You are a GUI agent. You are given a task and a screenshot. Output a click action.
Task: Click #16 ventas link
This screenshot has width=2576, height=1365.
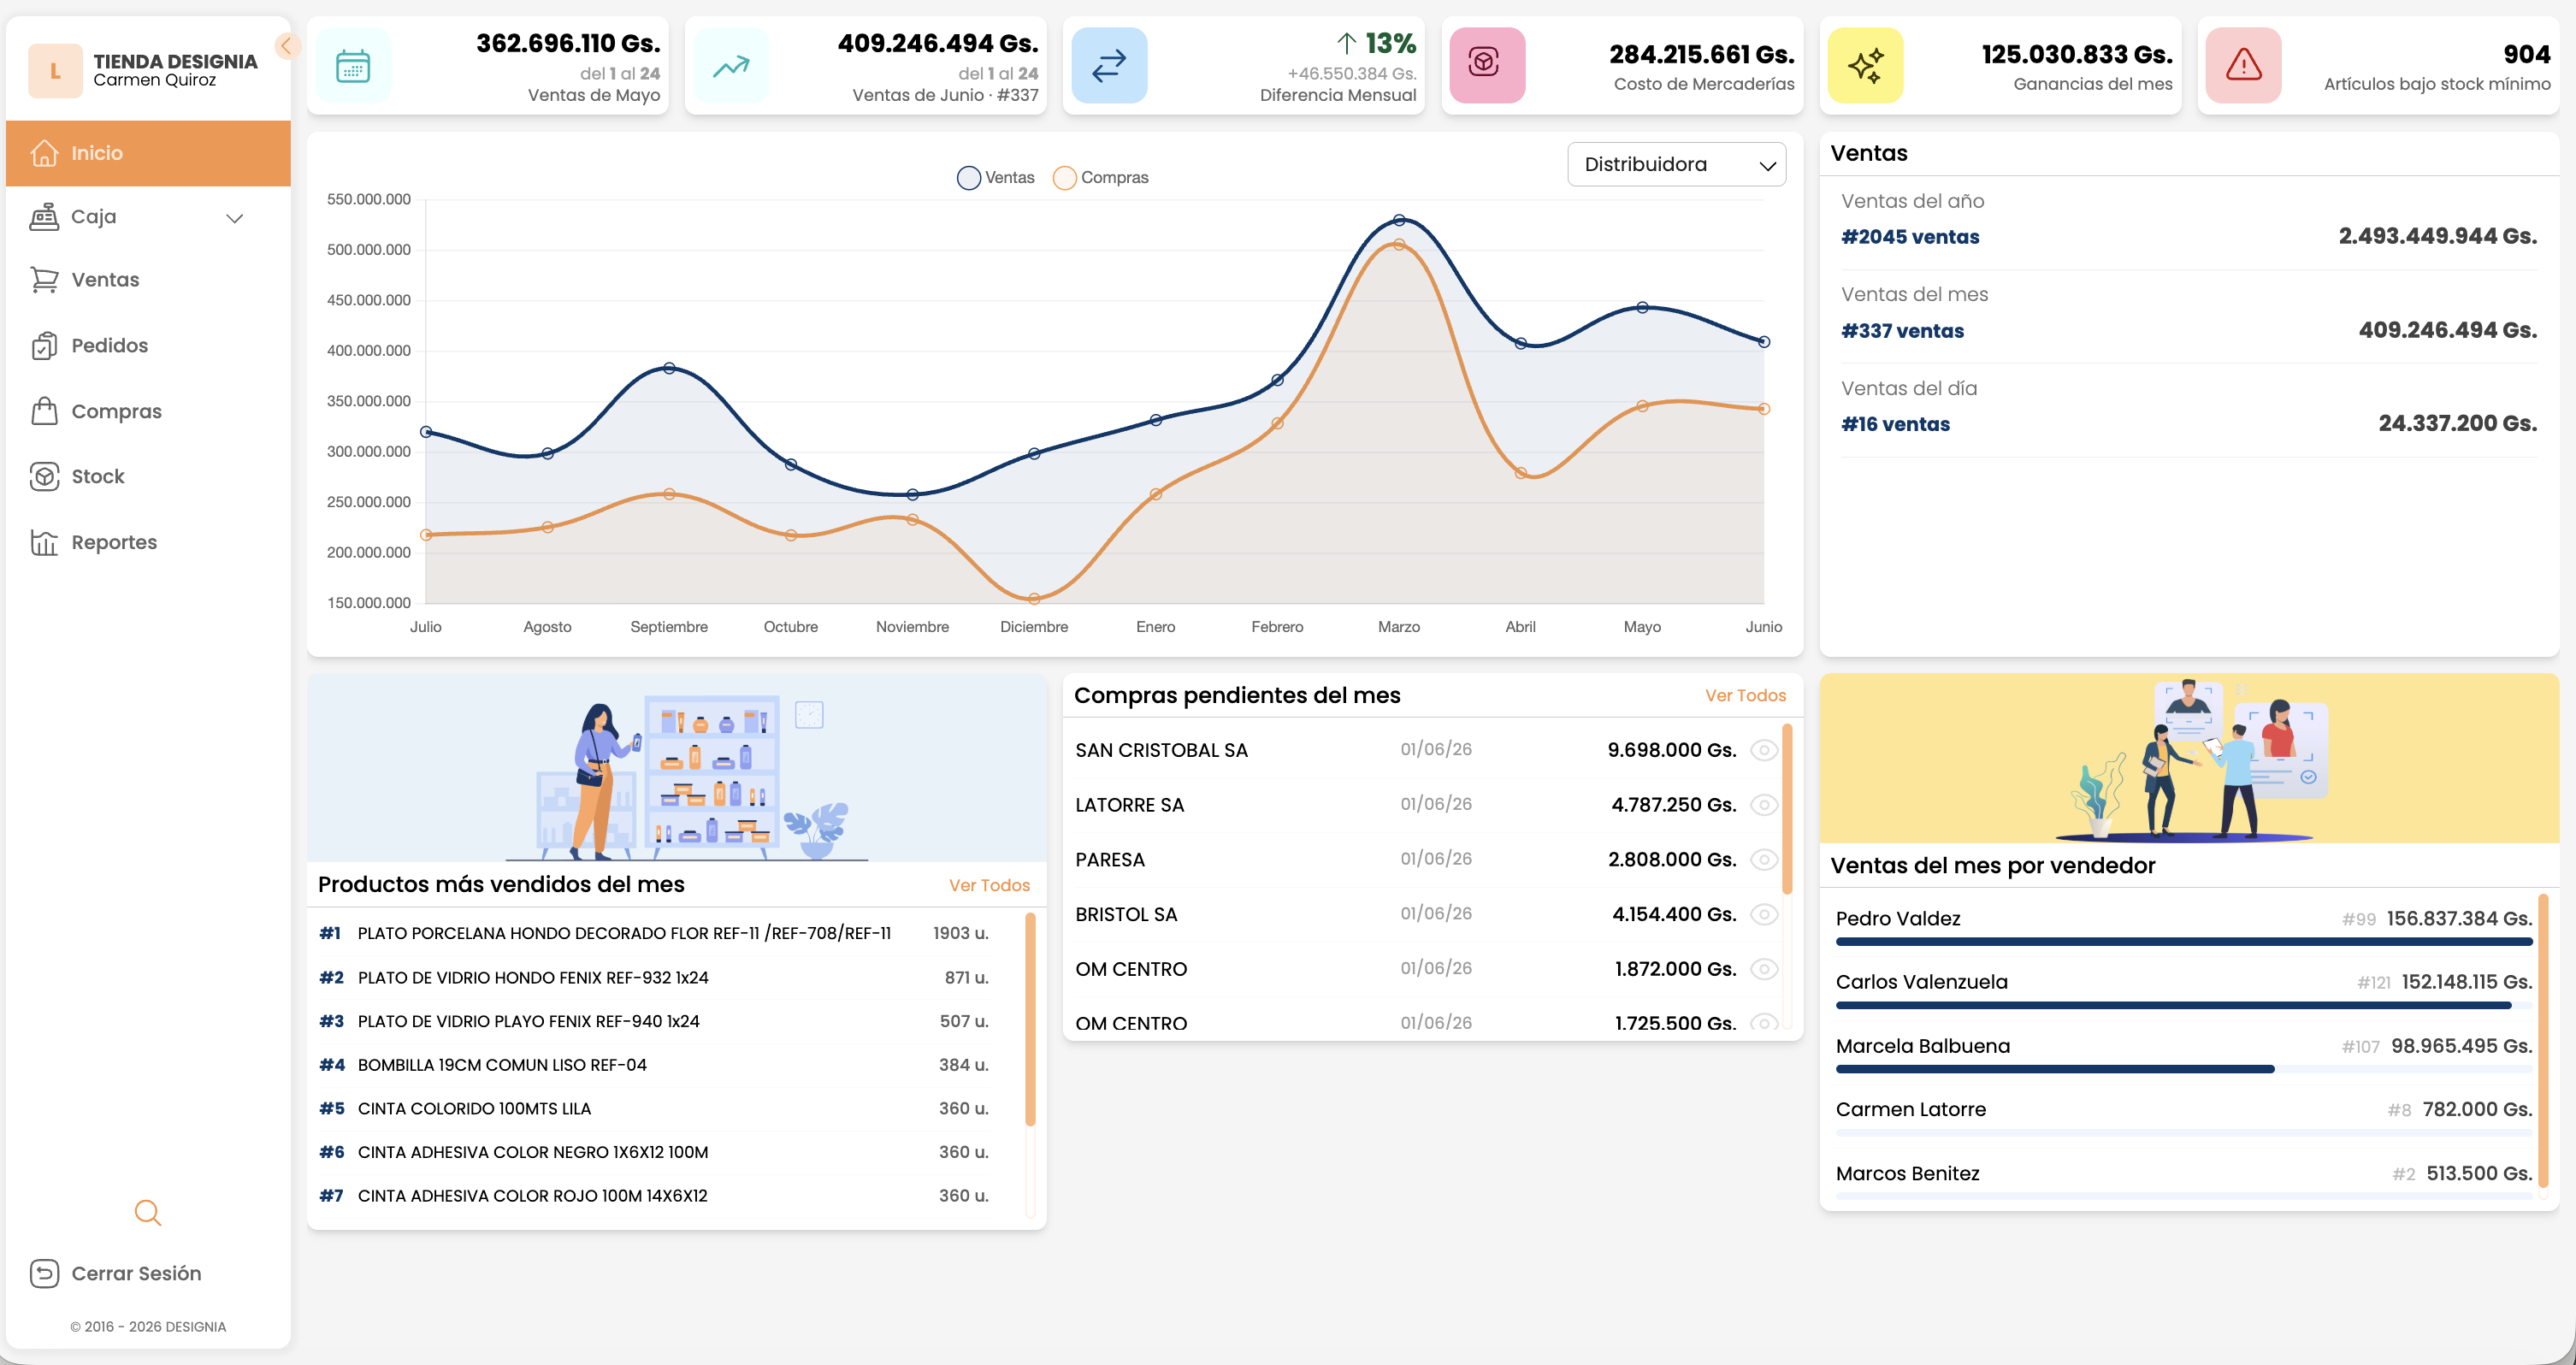coord(1895,424)
